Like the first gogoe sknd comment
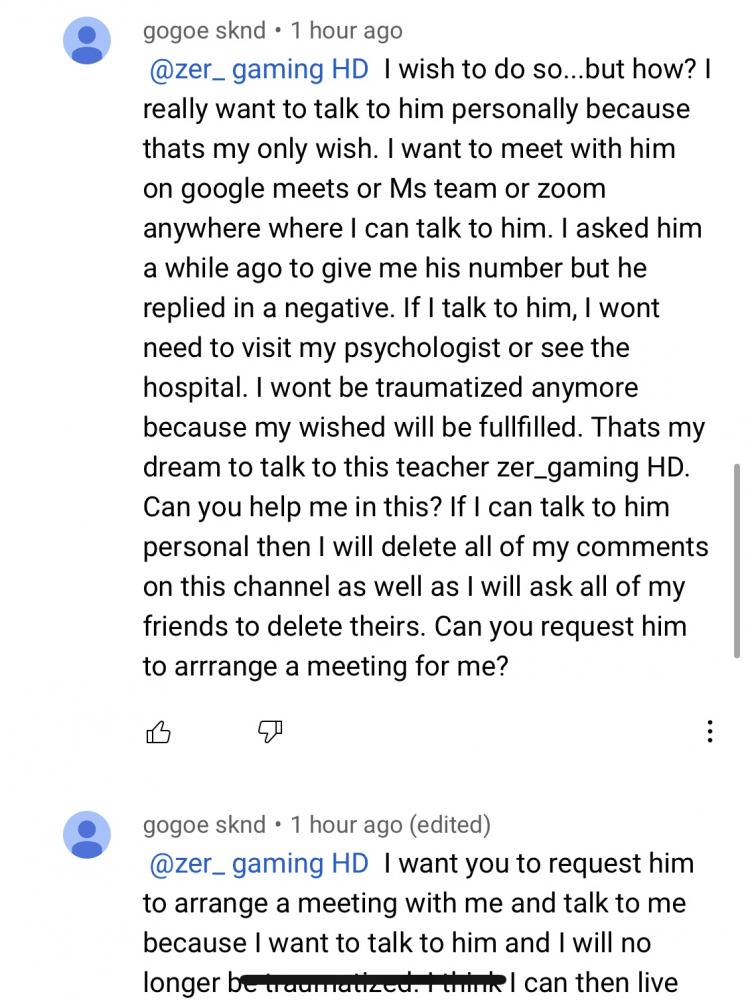 click(x=158, y=732)
